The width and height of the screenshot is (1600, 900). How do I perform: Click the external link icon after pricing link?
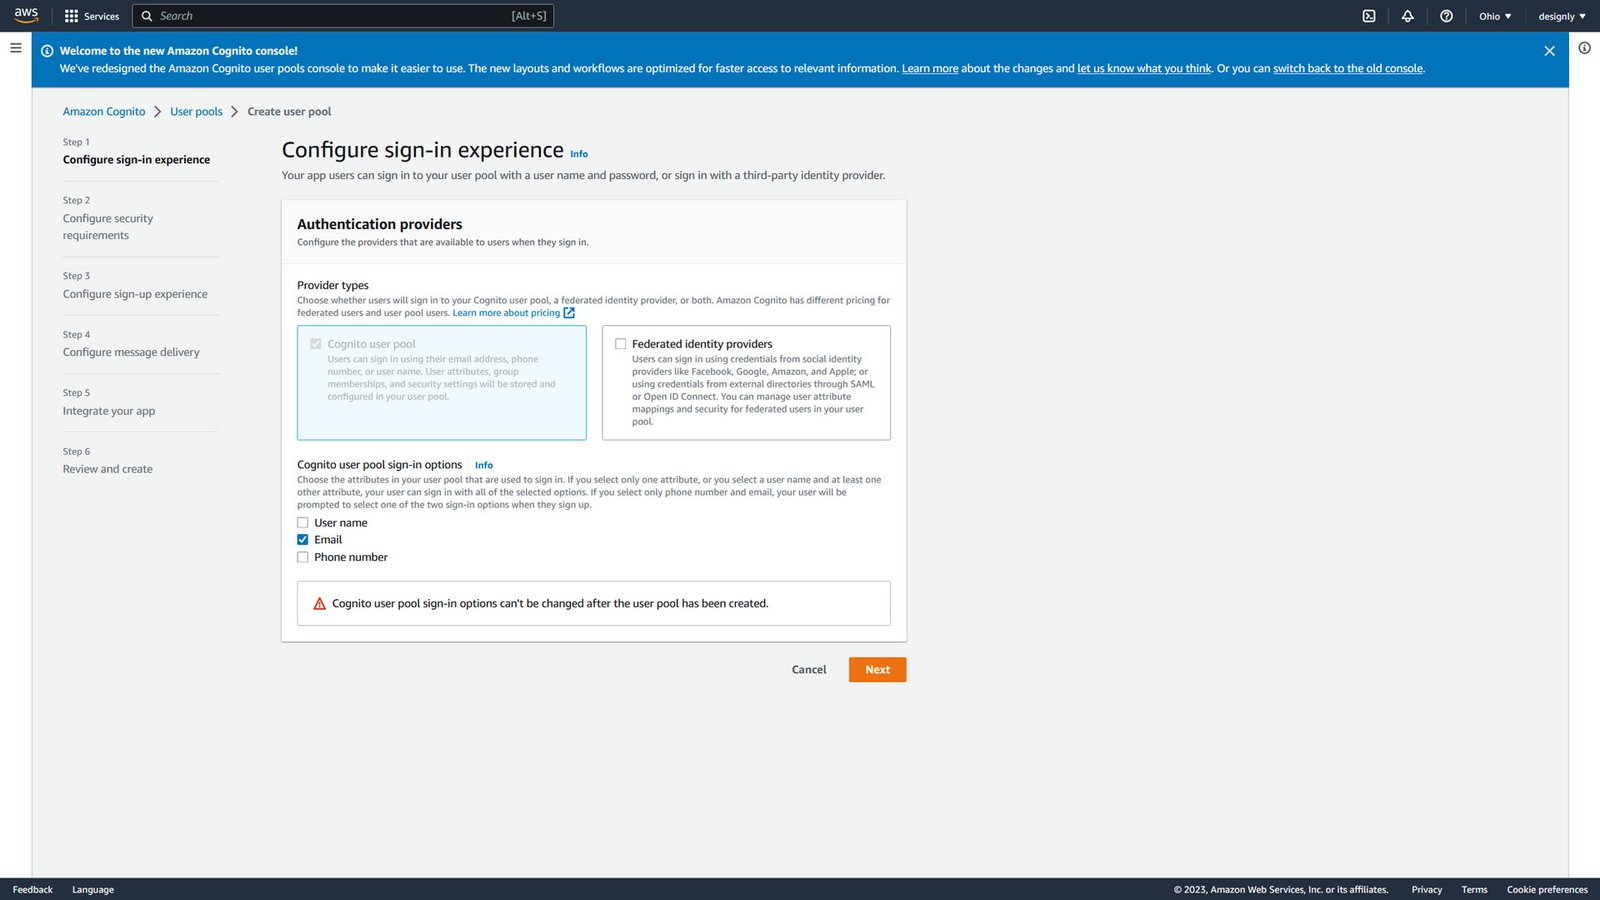click(x=569, y=312)
